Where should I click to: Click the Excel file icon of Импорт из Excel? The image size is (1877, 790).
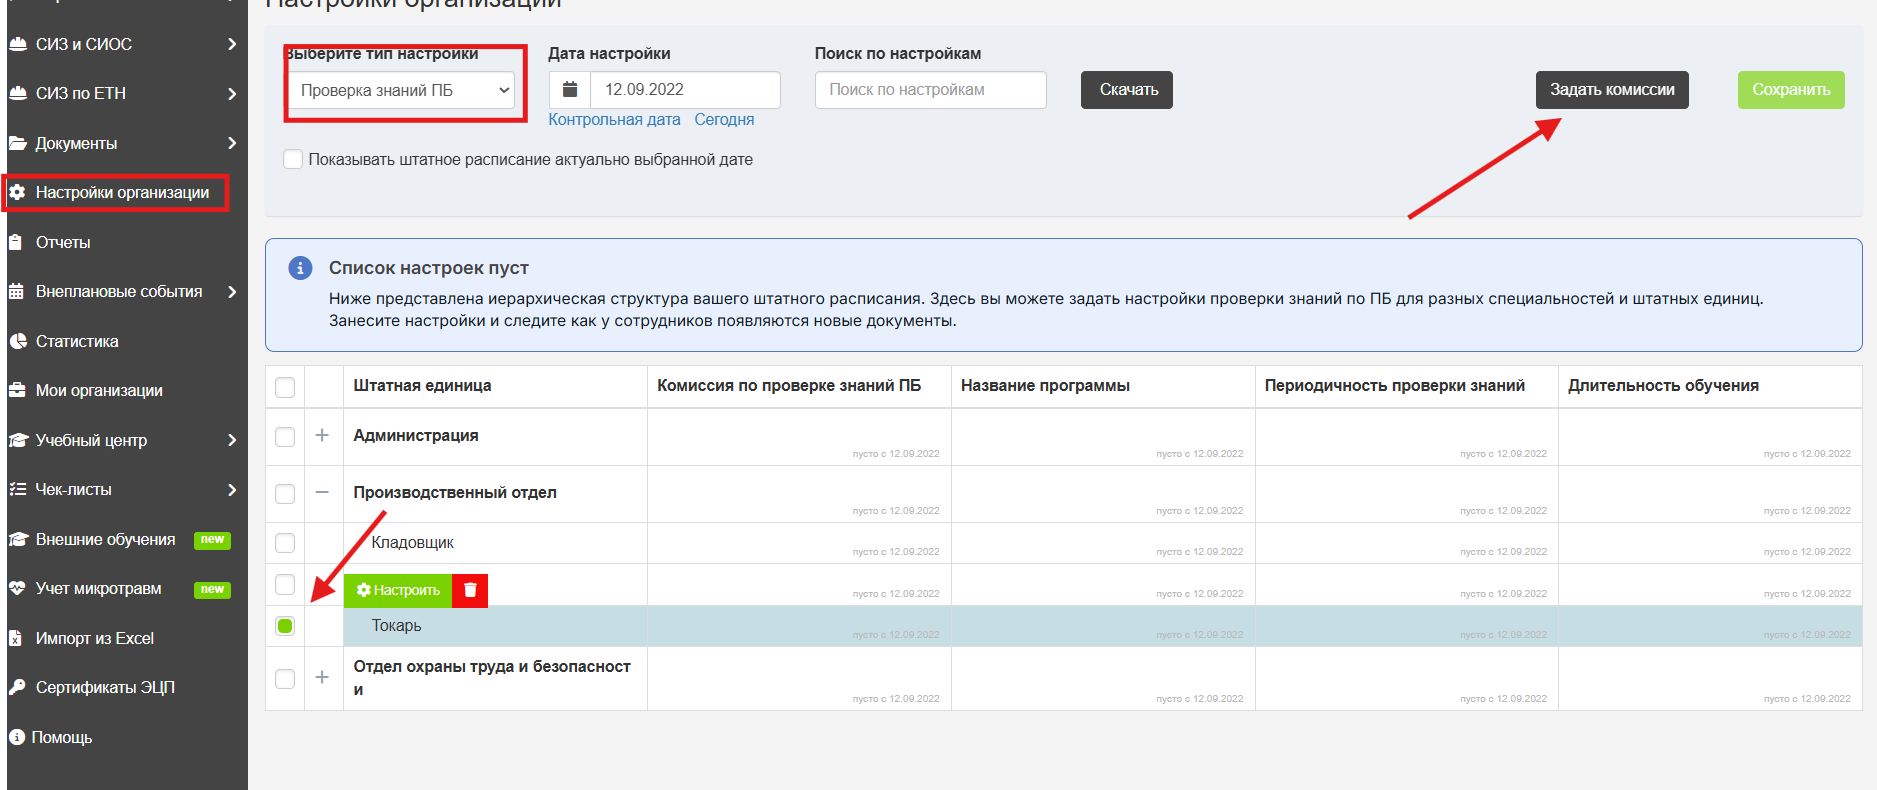[x=15, y=638]
